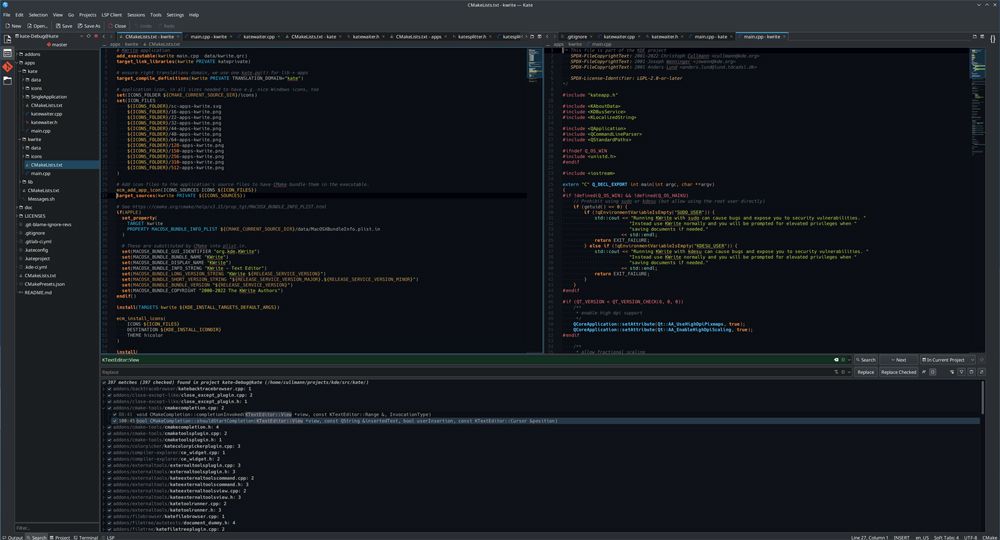
Task: Click the Open... toolbar button
Action: (37, 26)
